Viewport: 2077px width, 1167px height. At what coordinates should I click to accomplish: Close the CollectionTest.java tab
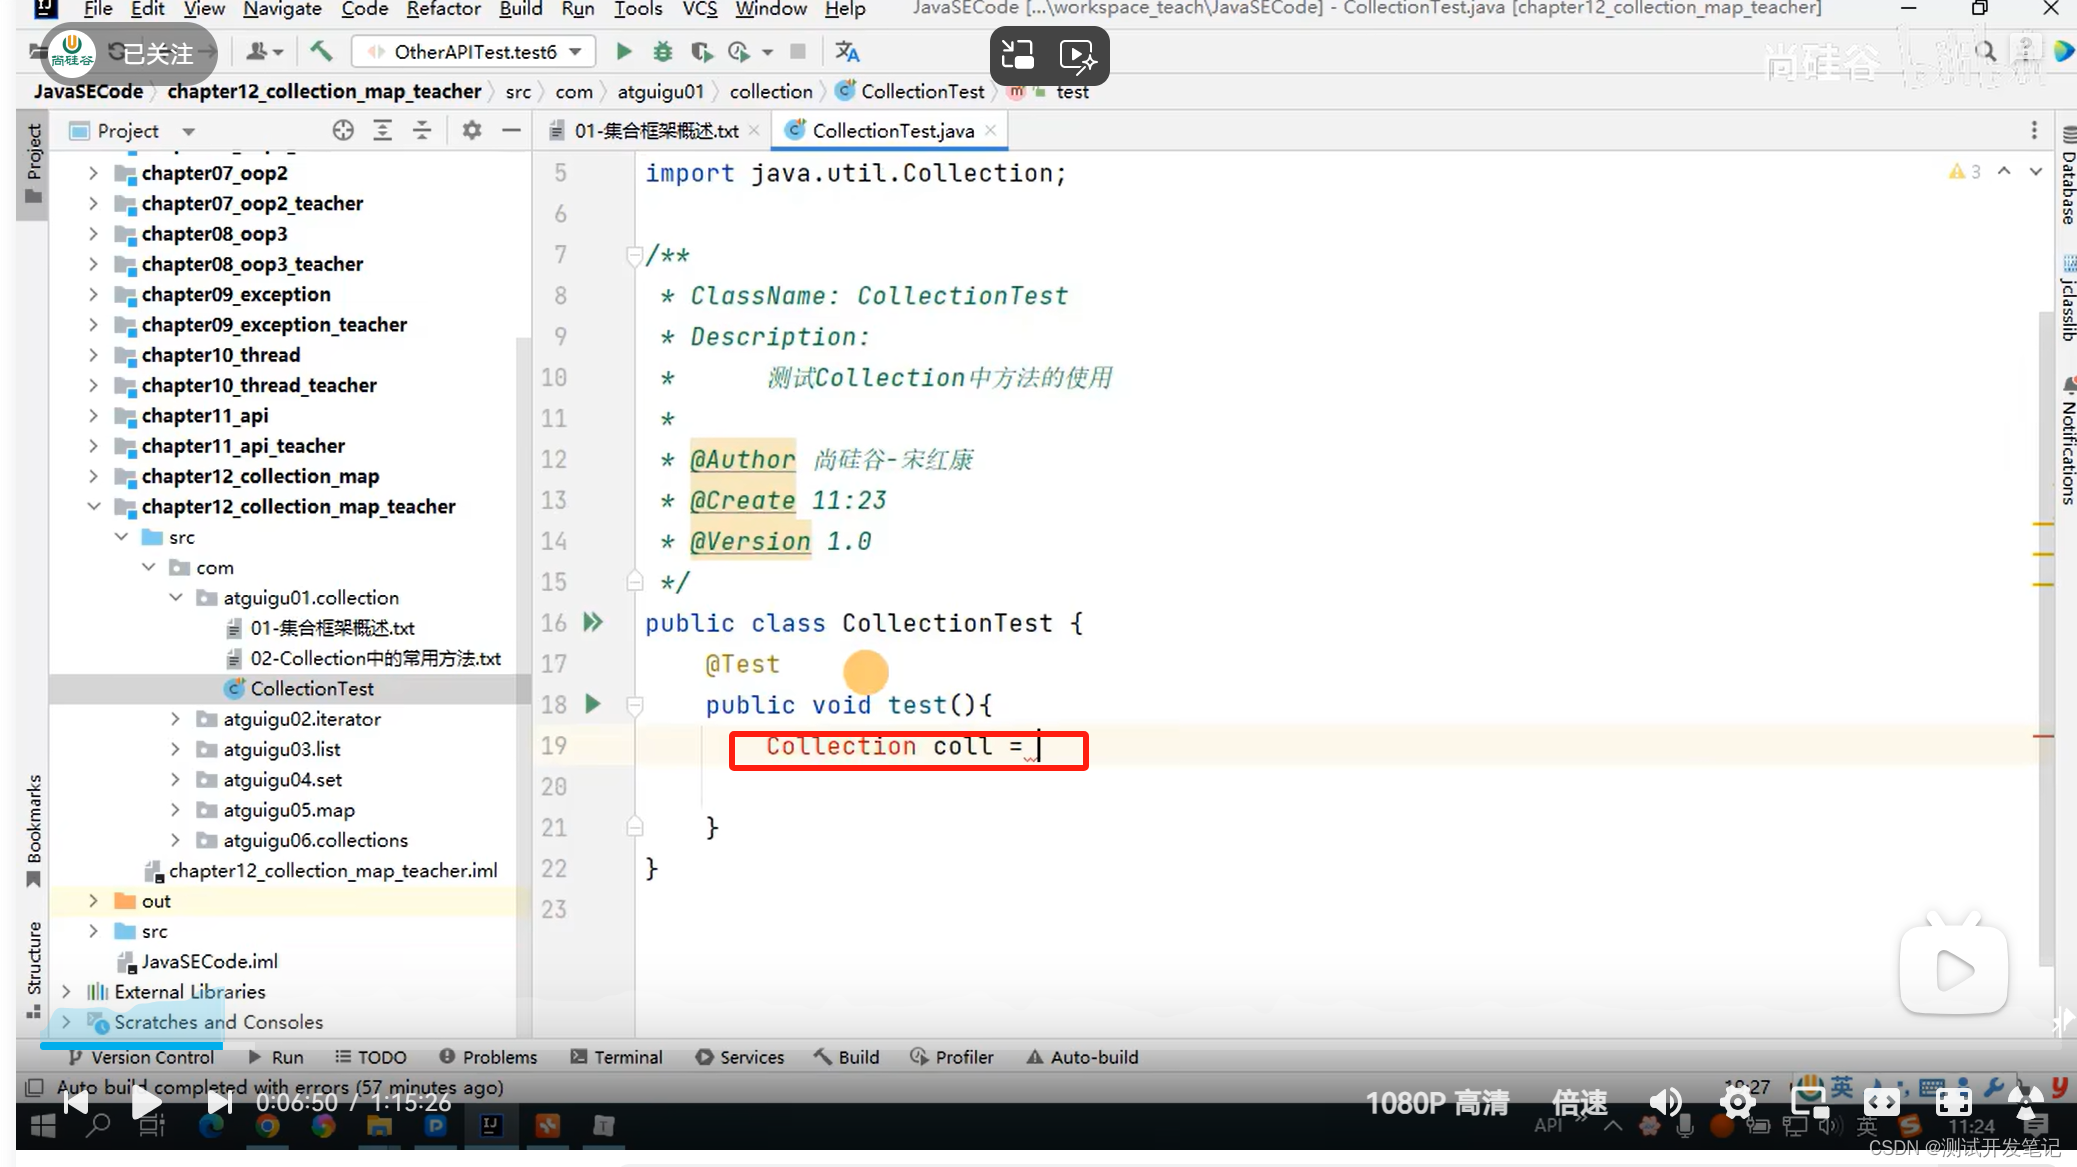coord(990,130)
